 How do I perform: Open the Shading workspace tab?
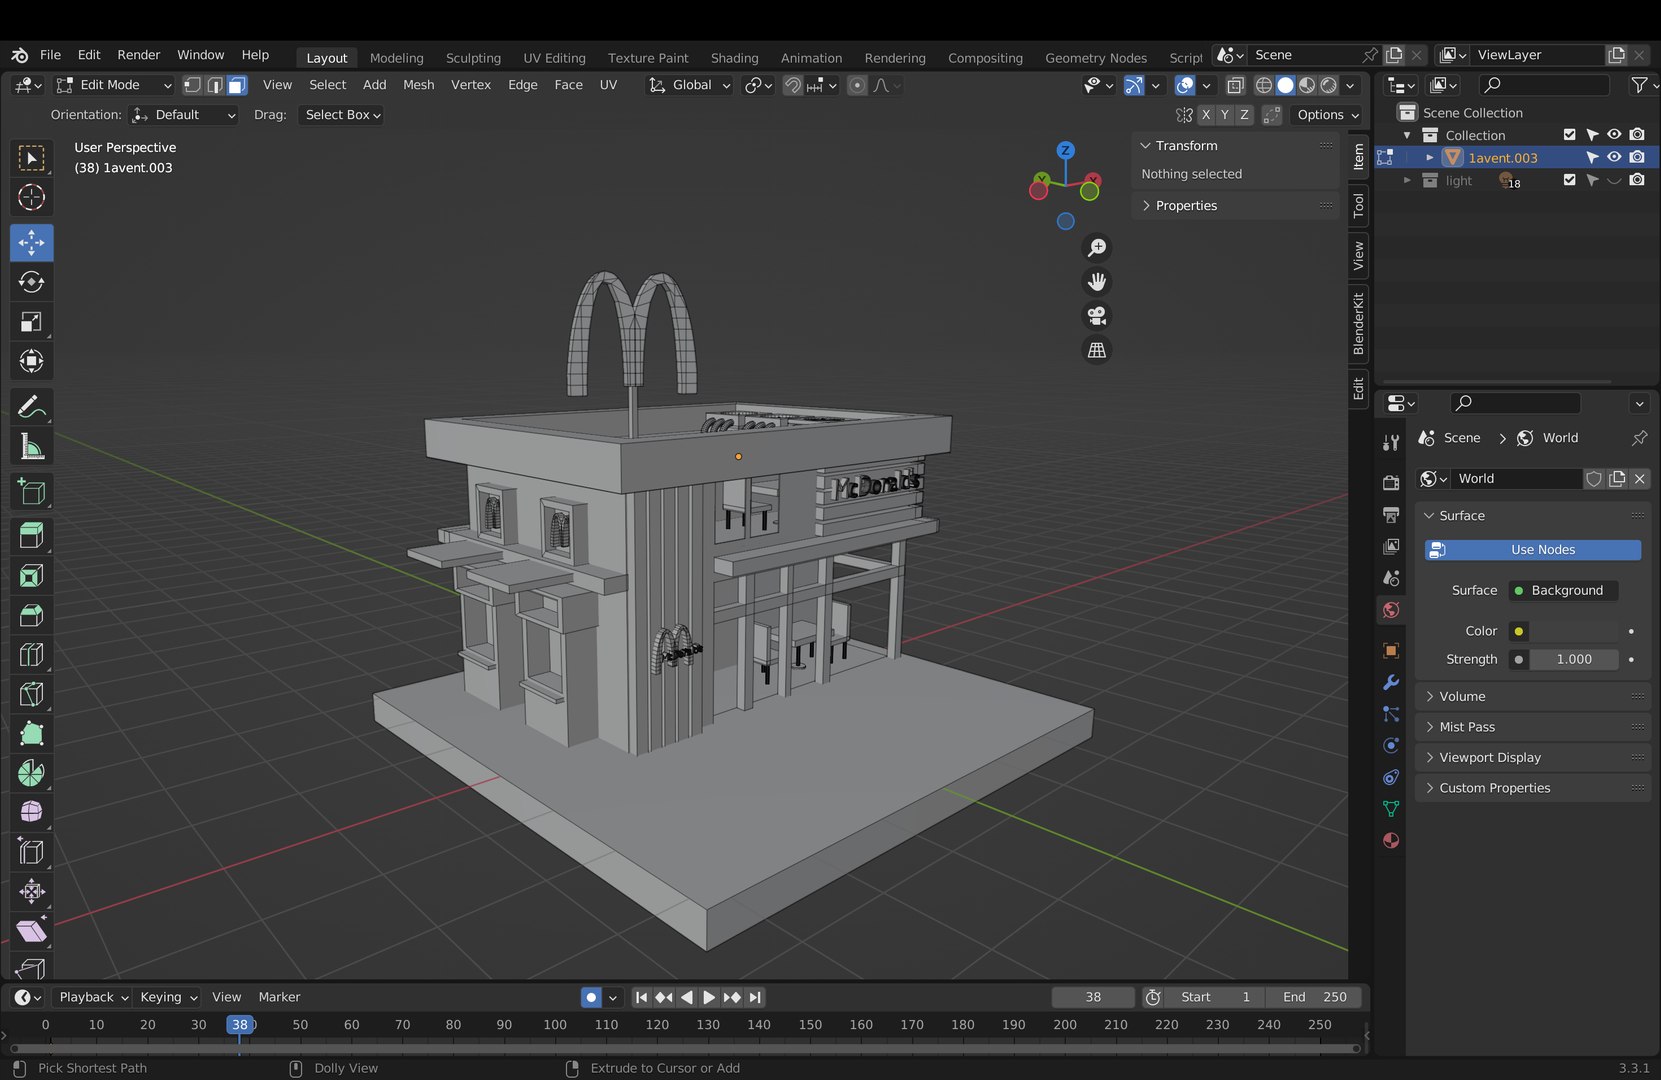tap(734, 58)
